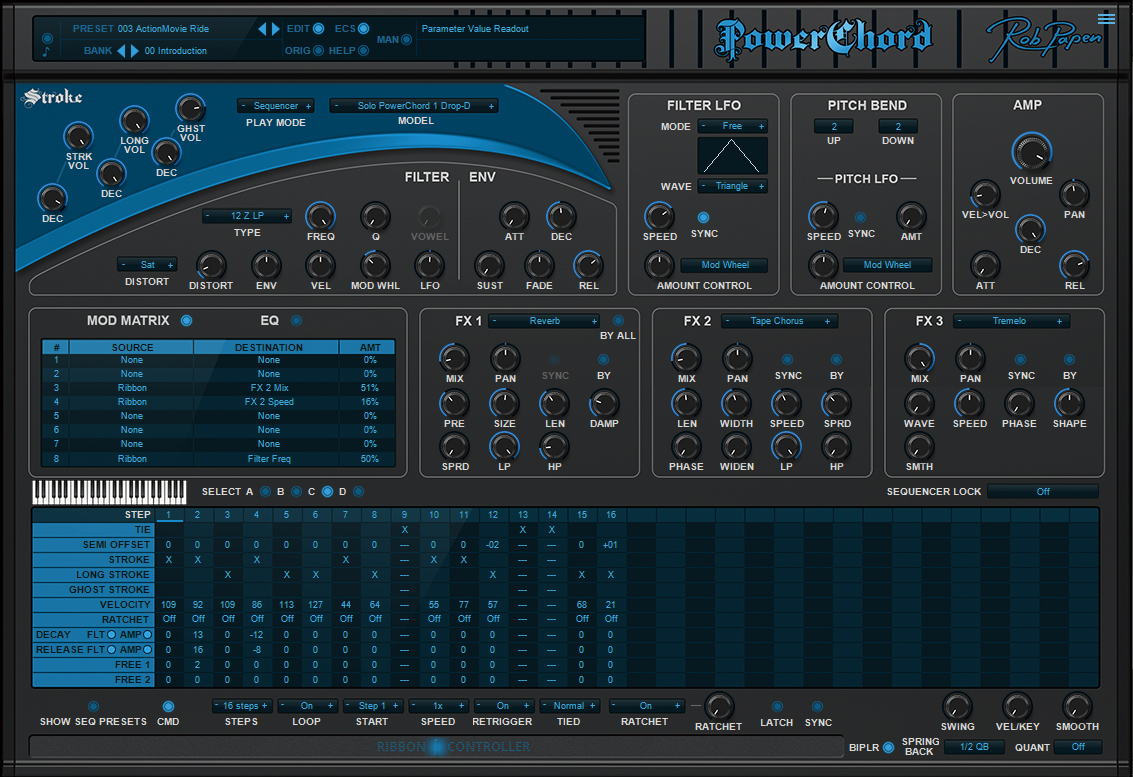Click the Pitch LFO AMT knob

tap(910, 216)
